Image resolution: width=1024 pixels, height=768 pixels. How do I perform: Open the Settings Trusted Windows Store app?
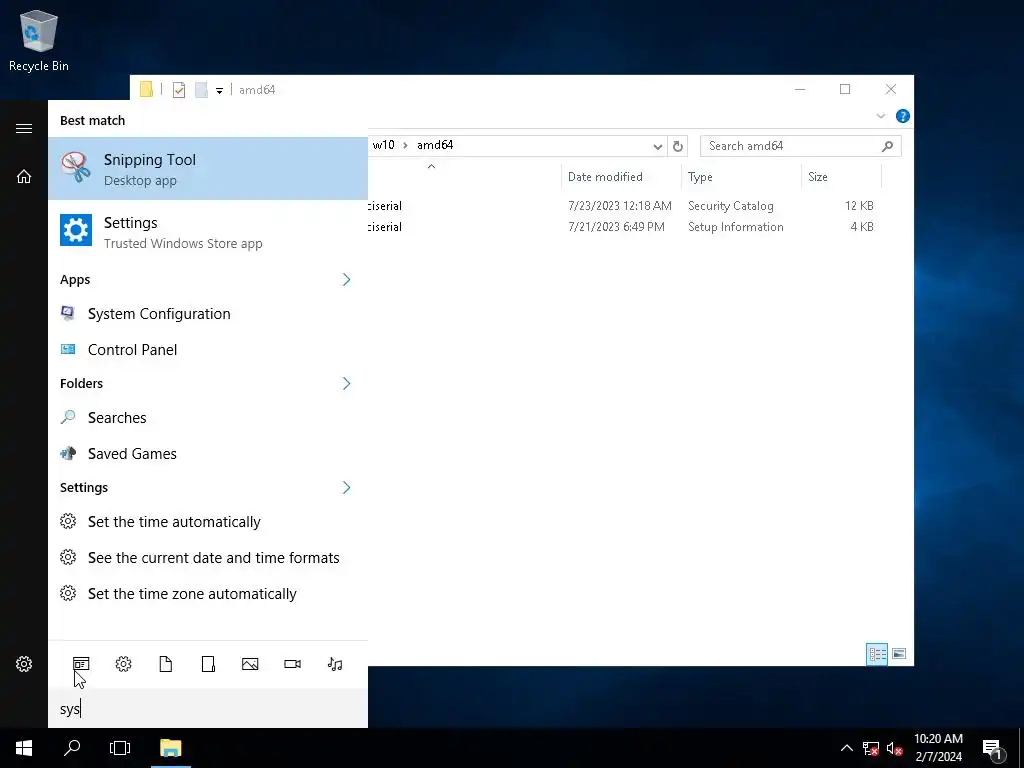(x=208, y=232)
